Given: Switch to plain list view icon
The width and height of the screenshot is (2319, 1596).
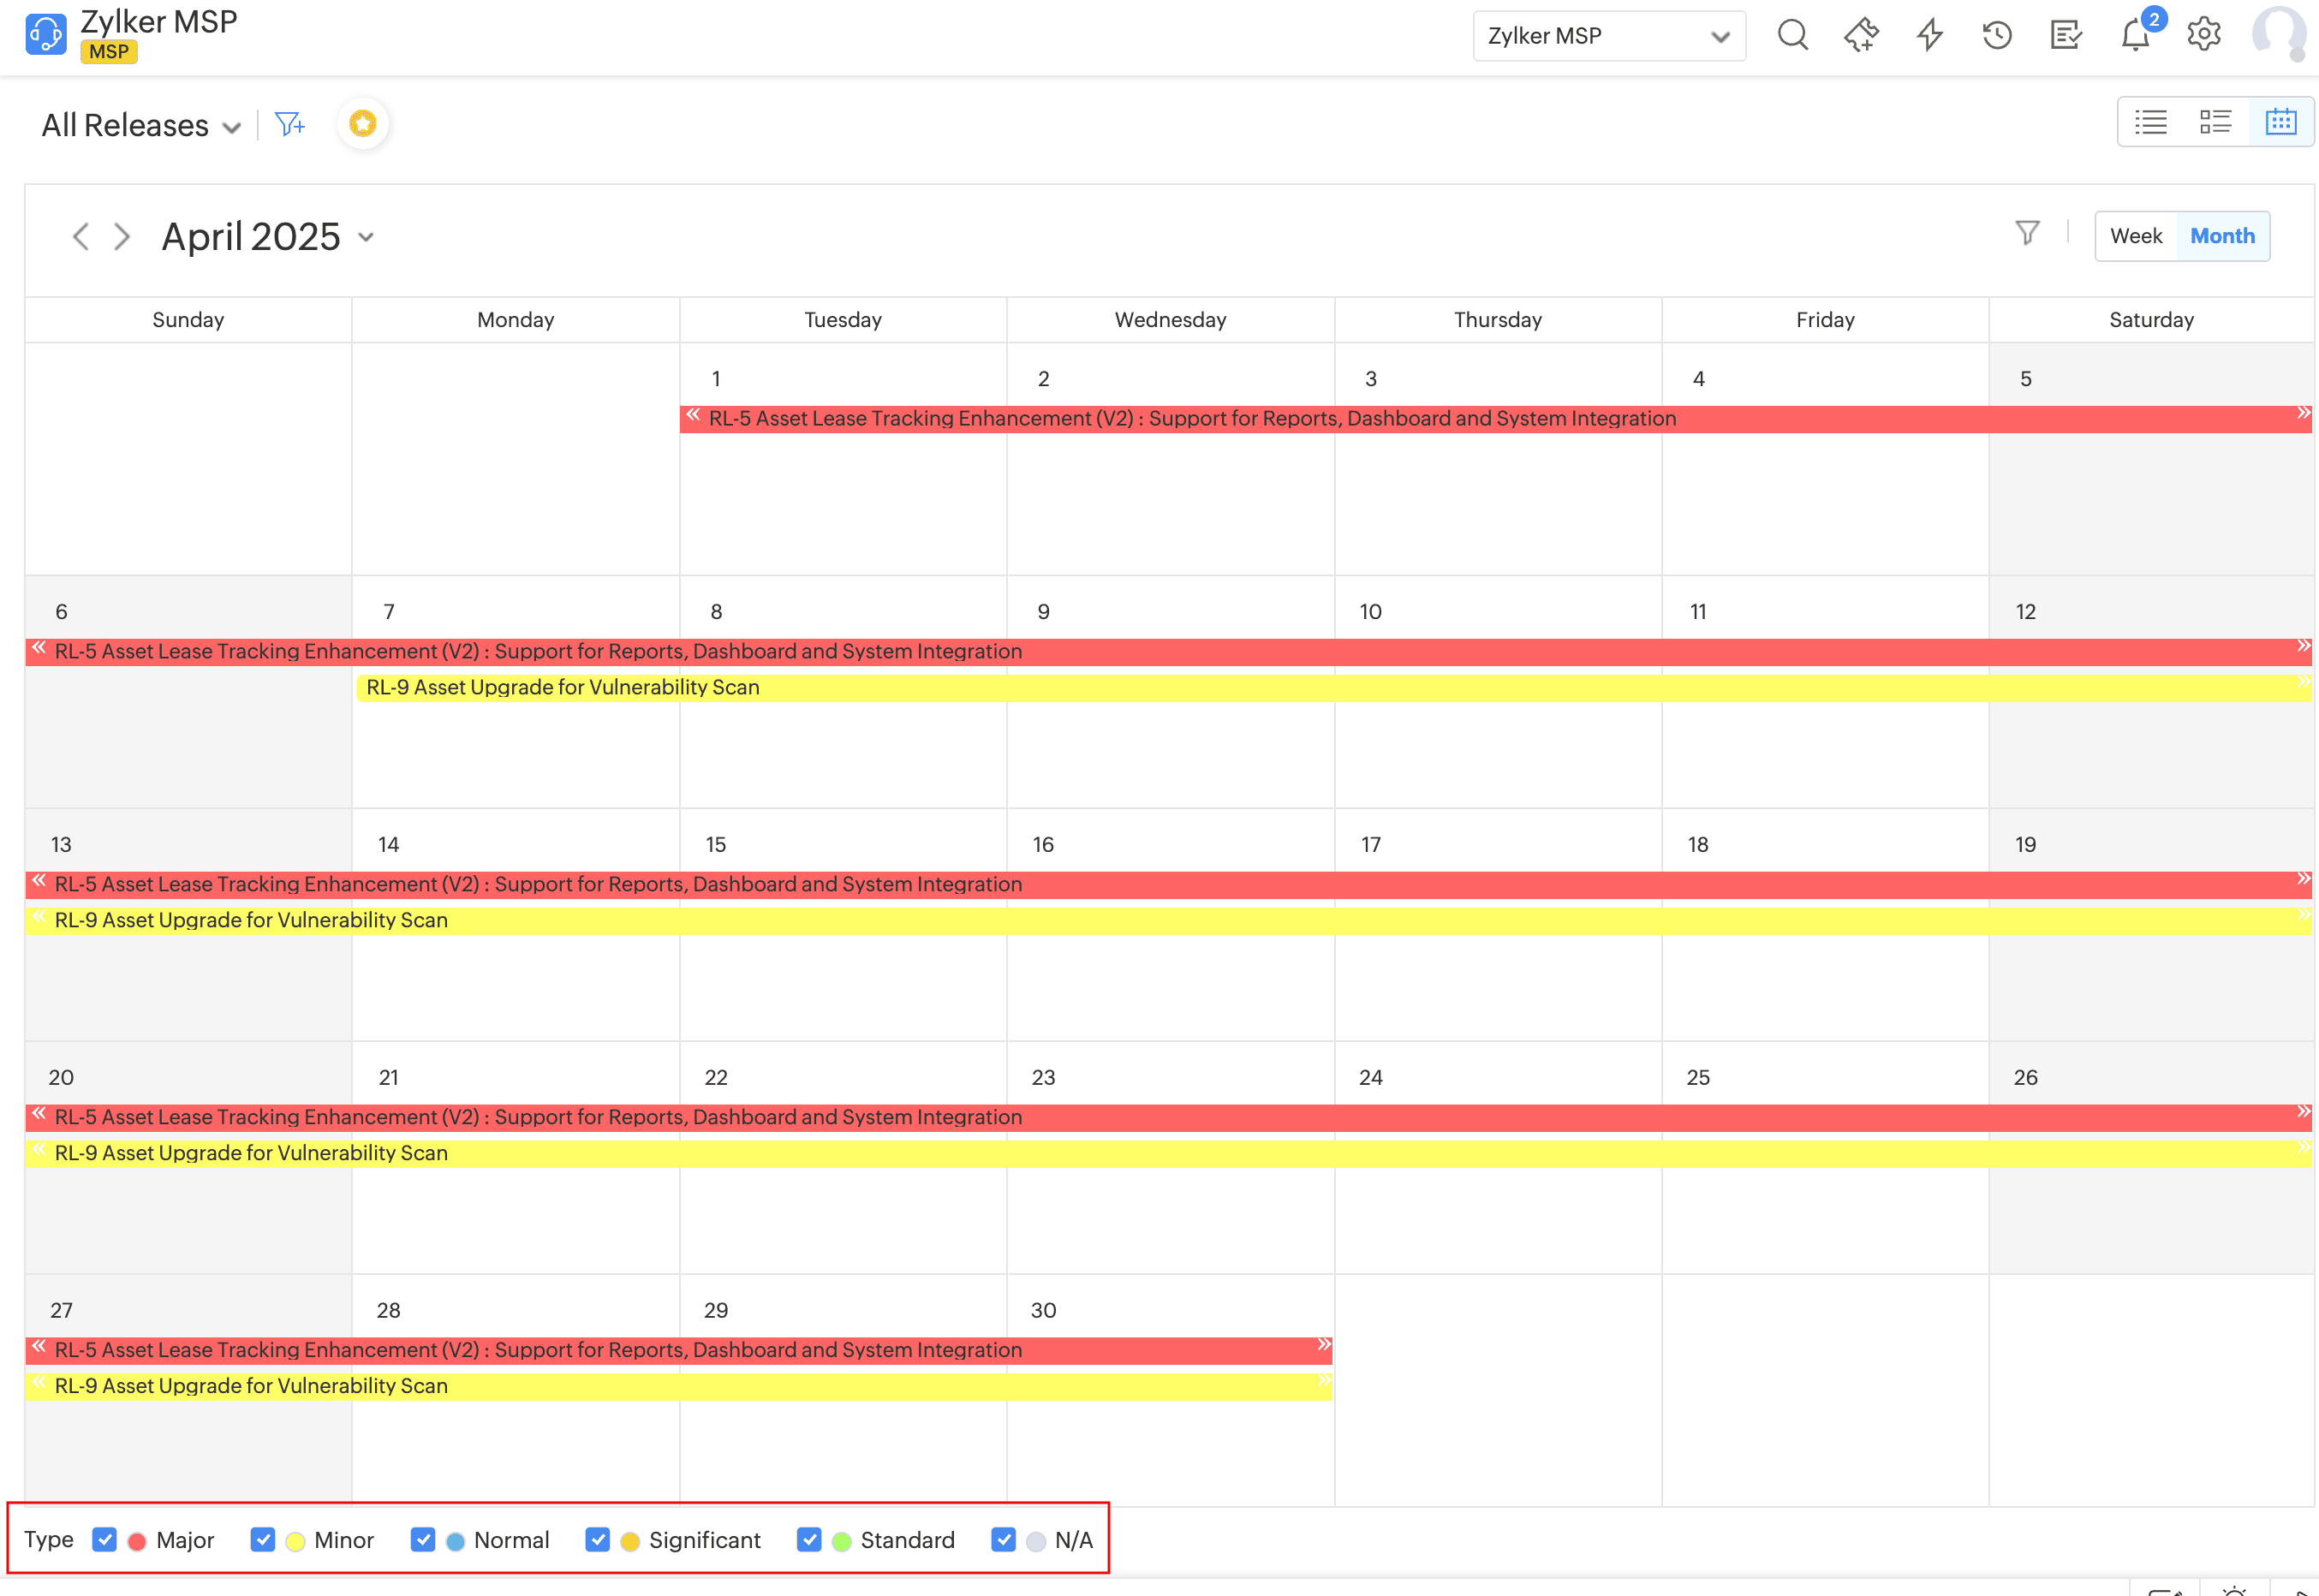Looking at the screenshot, I should pyautogui.click(x=2150, y=122).
